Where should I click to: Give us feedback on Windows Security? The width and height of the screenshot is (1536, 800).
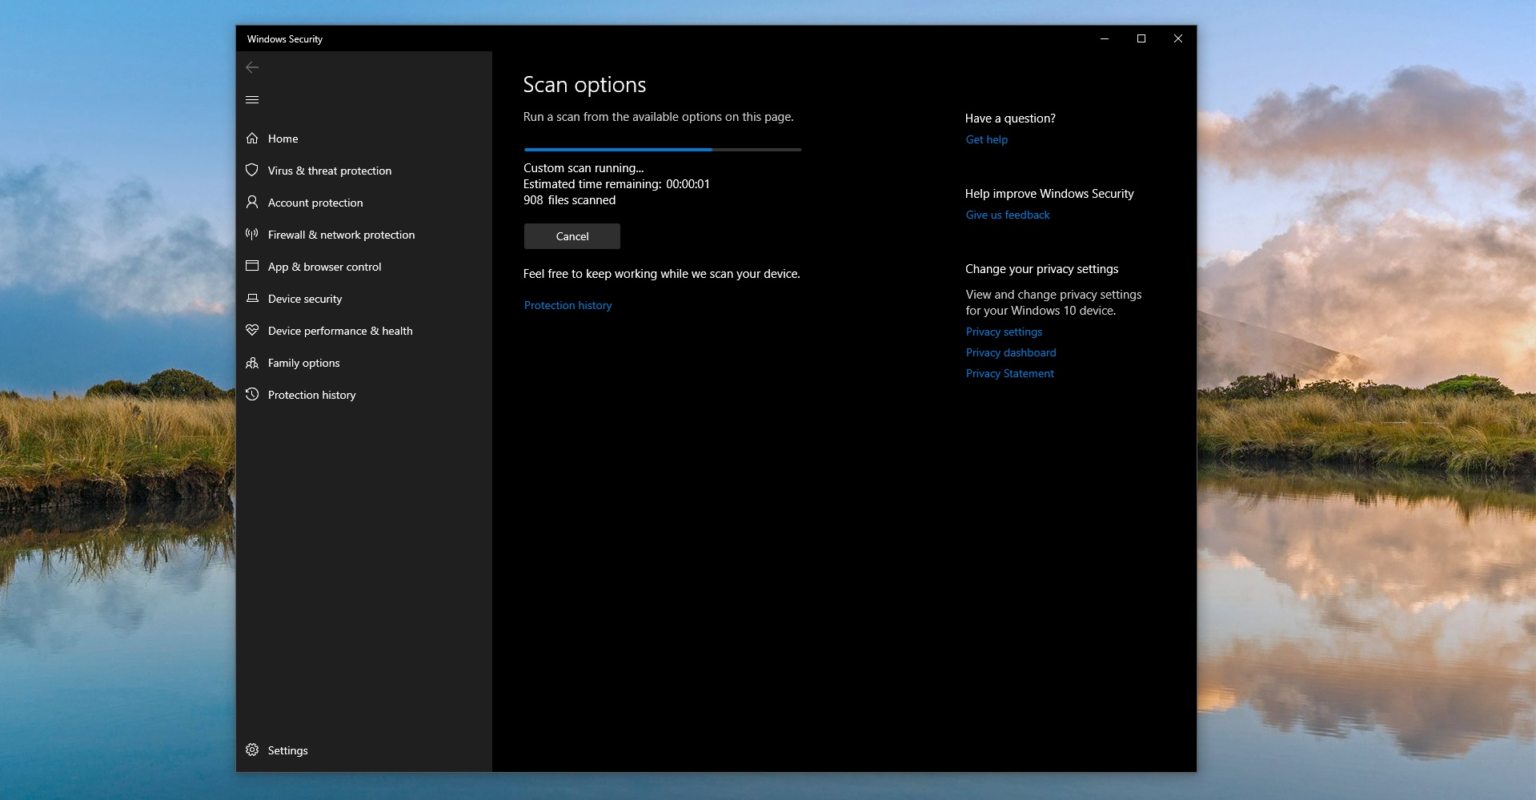1007,214
